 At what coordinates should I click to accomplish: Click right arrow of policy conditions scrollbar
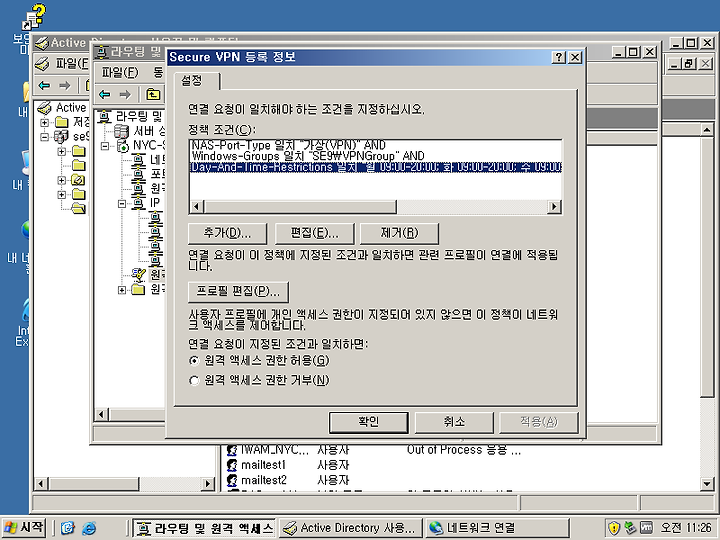(554, 207)
